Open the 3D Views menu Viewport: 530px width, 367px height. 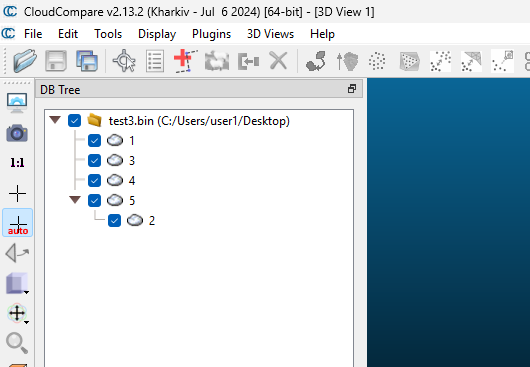[270, 34]
